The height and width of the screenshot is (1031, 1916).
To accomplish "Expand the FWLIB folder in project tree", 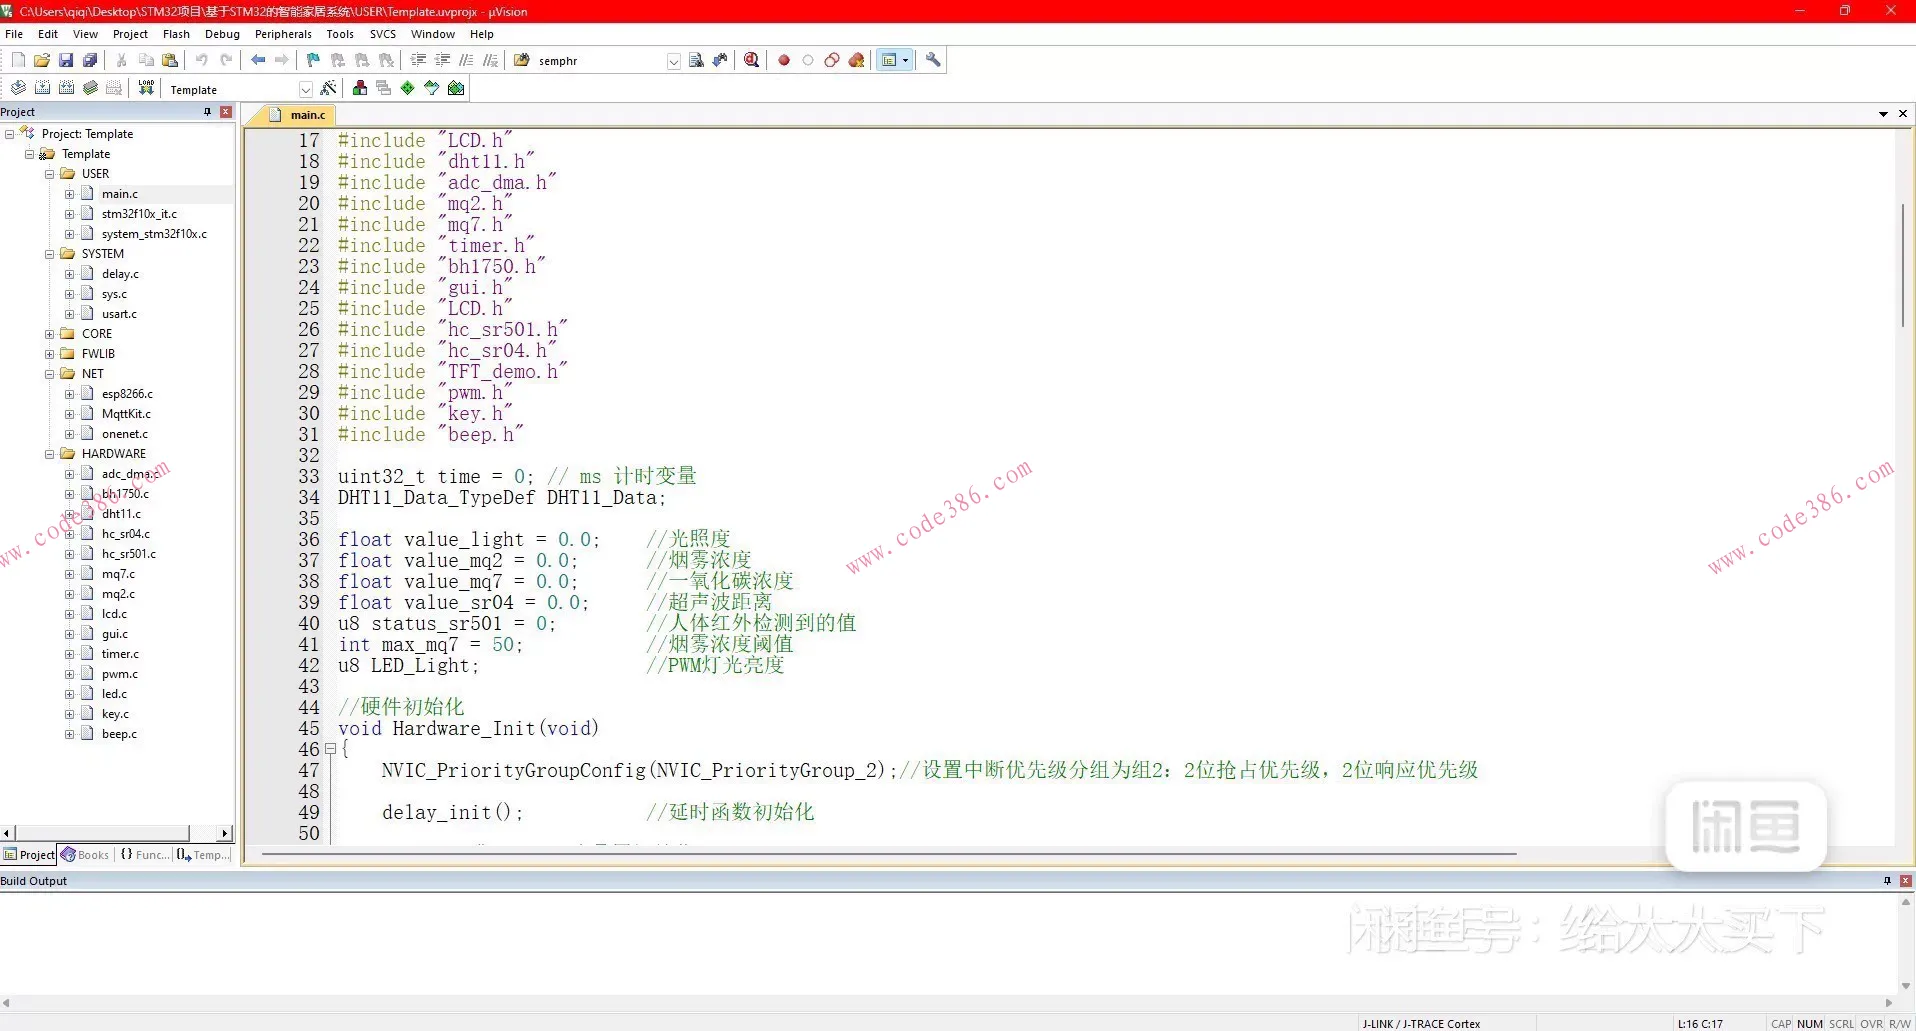I will [x=49, y=354].
